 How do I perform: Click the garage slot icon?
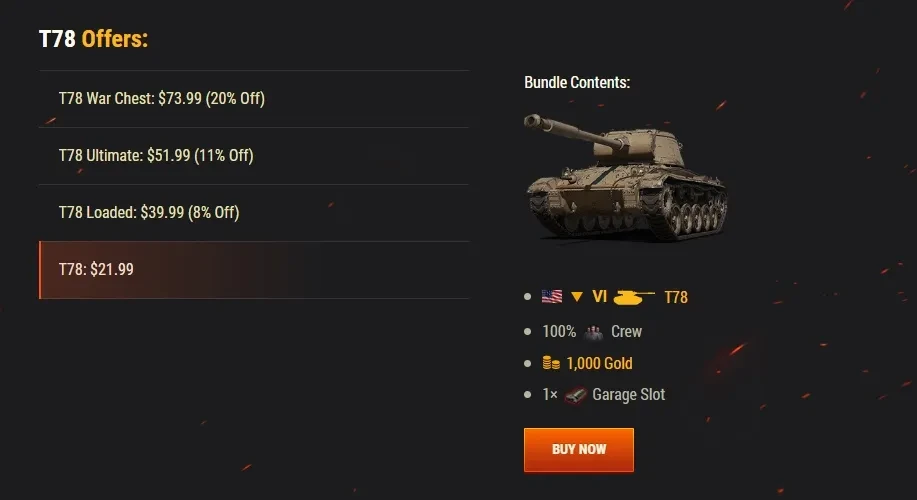pos(574,395)
